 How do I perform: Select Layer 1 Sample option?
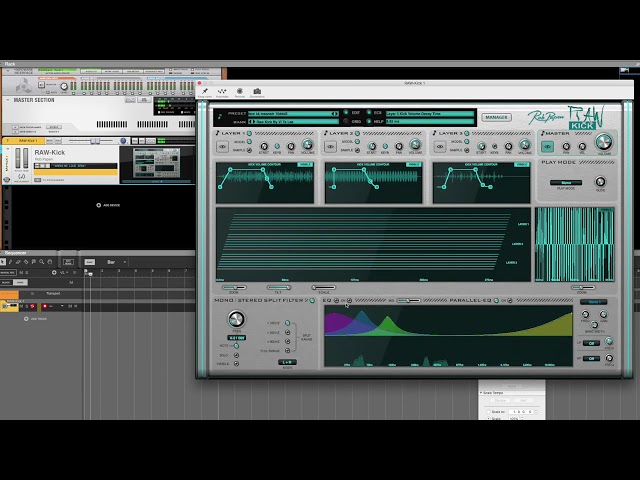point(249,150)
